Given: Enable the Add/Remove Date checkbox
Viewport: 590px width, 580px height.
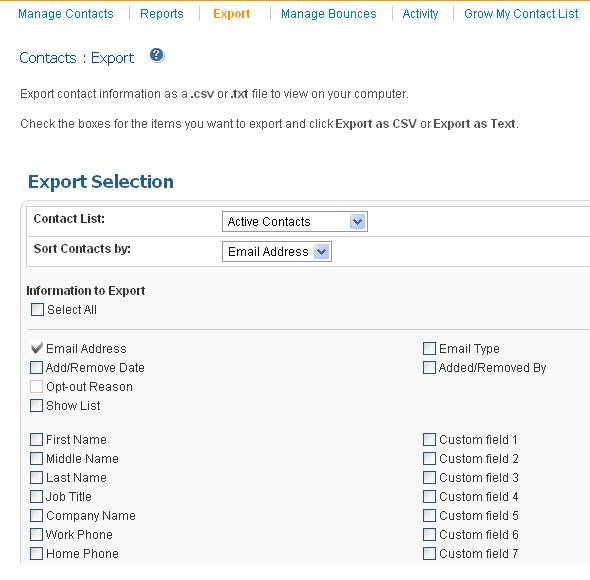Looking at the screenshot, I should coord(36,368).
